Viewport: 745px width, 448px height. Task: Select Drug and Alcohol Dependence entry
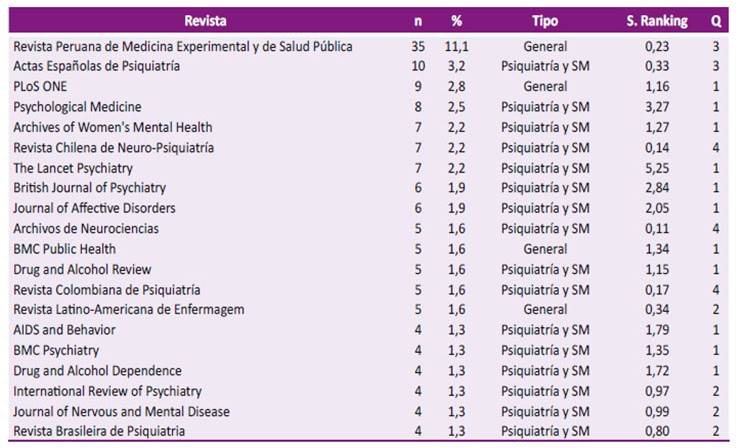[97, 371]
